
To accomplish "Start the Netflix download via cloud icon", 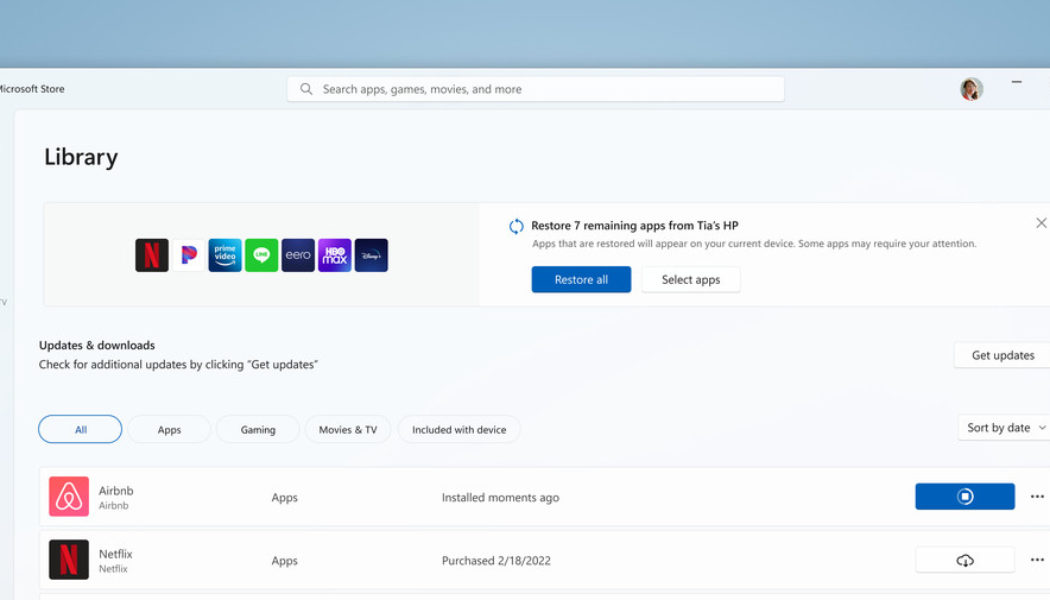I will point(964,559).
